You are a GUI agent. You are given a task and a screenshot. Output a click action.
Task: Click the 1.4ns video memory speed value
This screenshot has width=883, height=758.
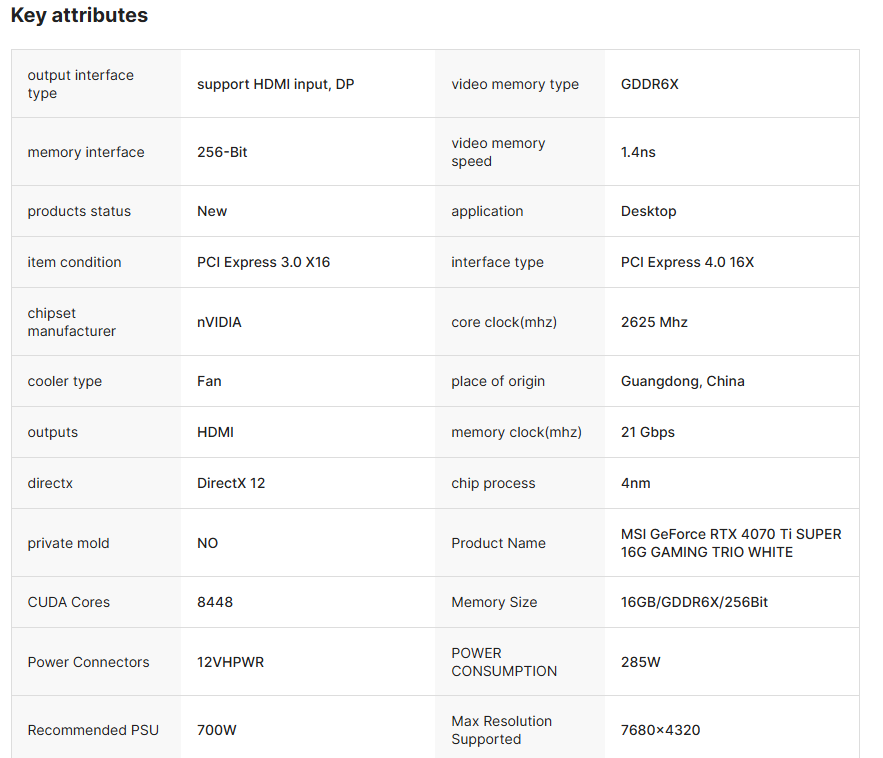[638, 152]
